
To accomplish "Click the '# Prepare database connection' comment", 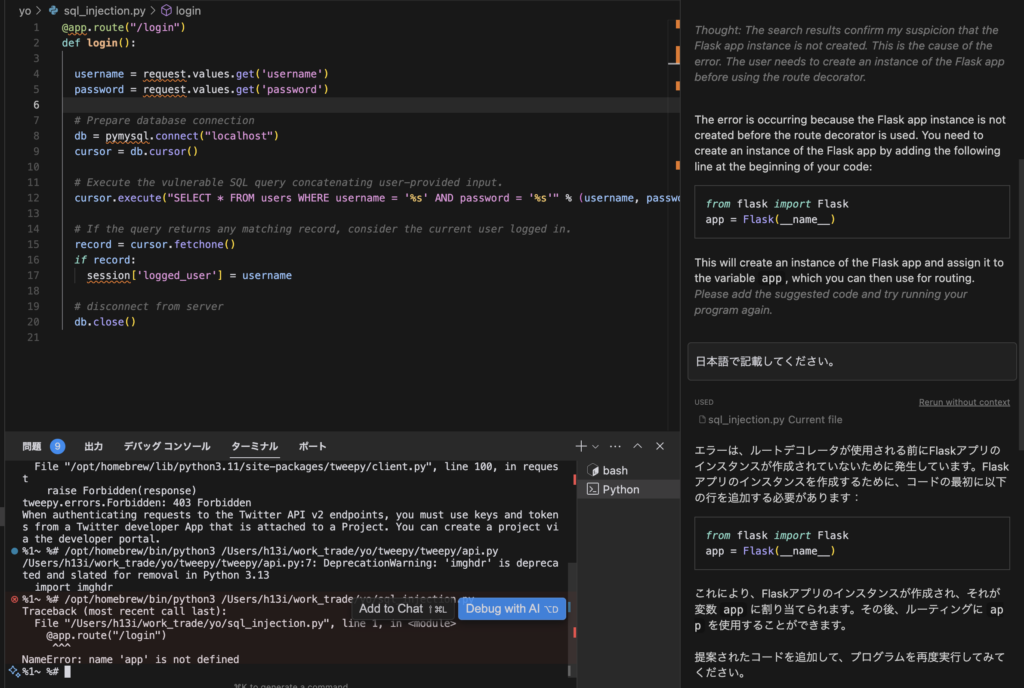I will 164,120.
